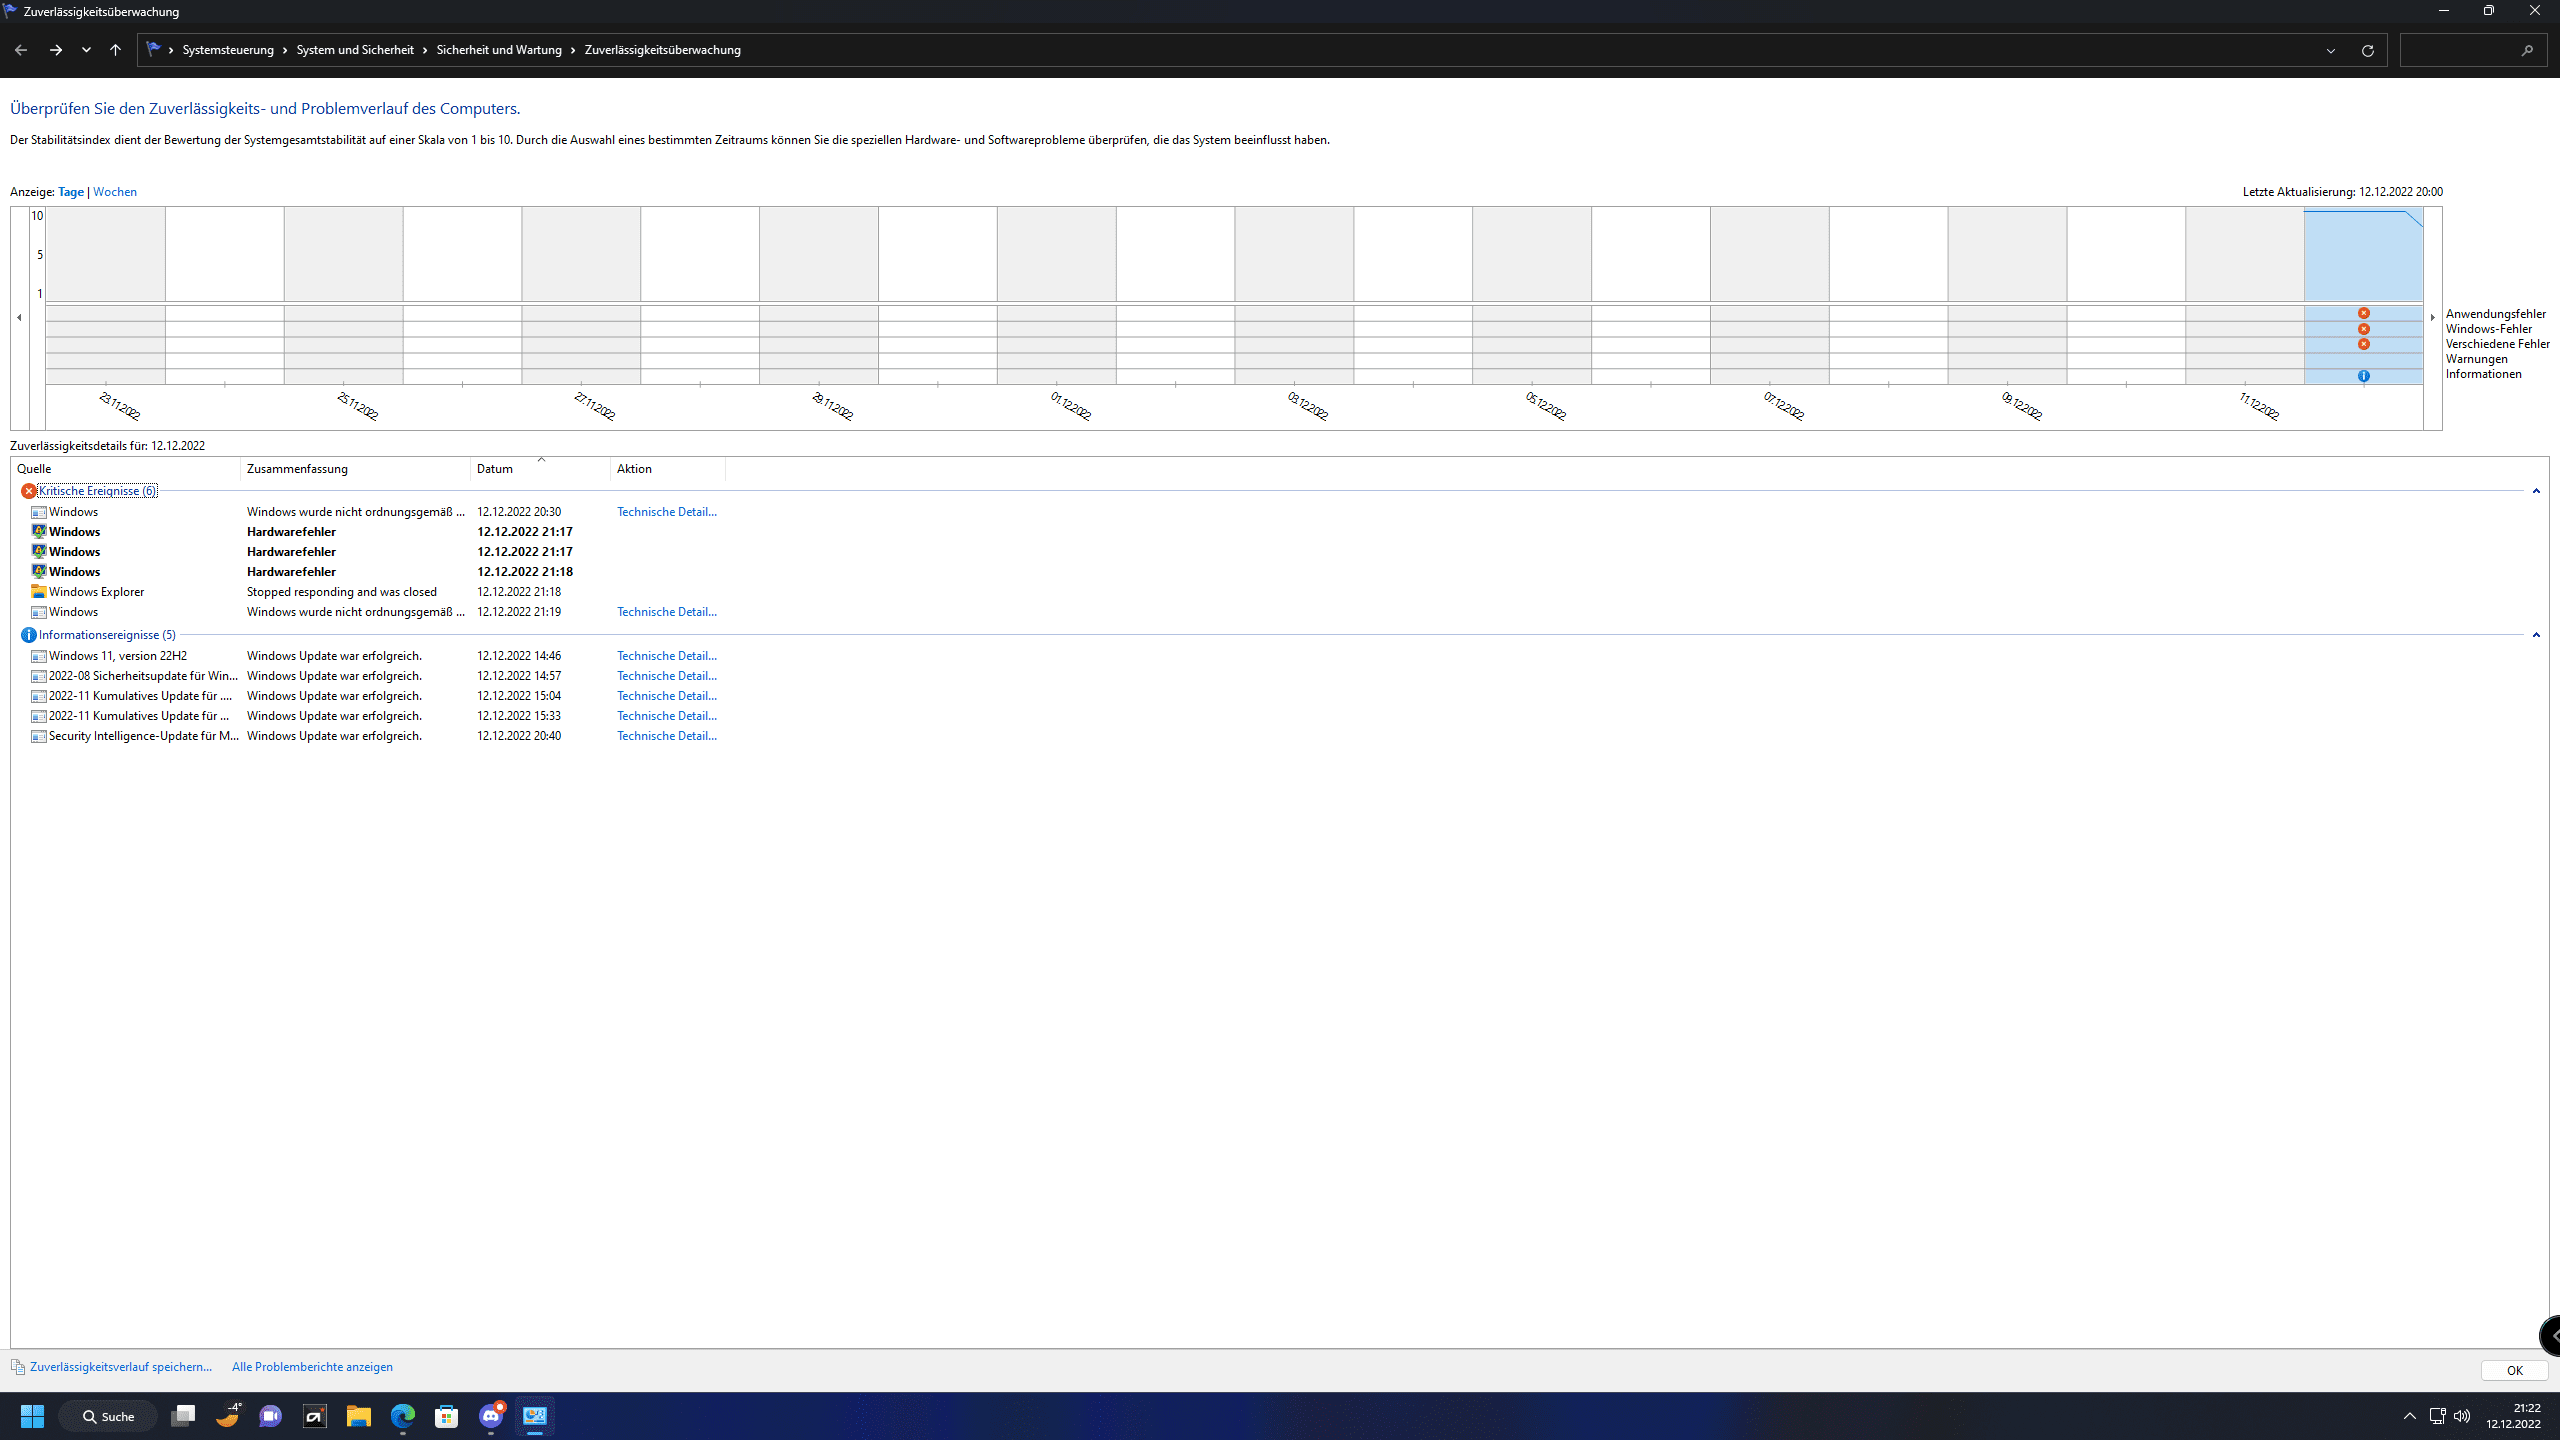Click the blue information icon in chart

[2363, 376]
